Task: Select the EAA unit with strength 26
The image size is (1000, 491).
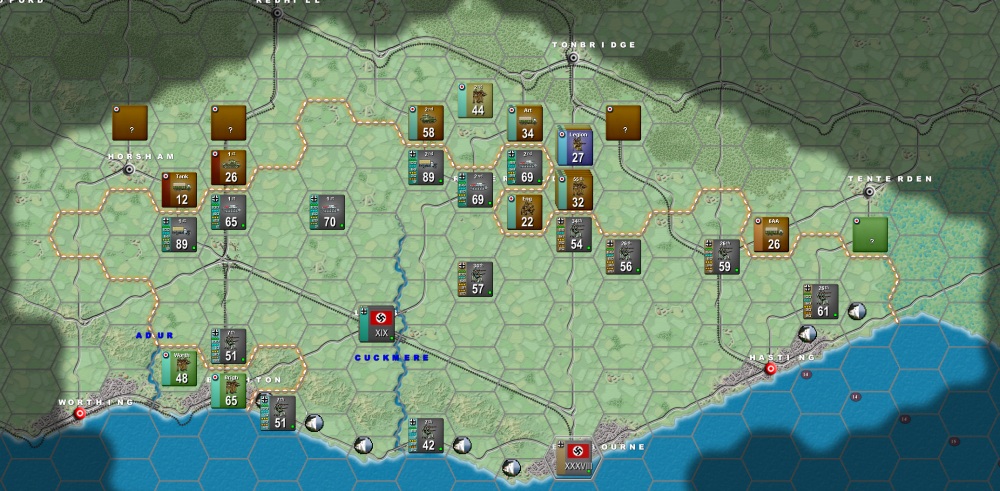Action: [772, 234]
